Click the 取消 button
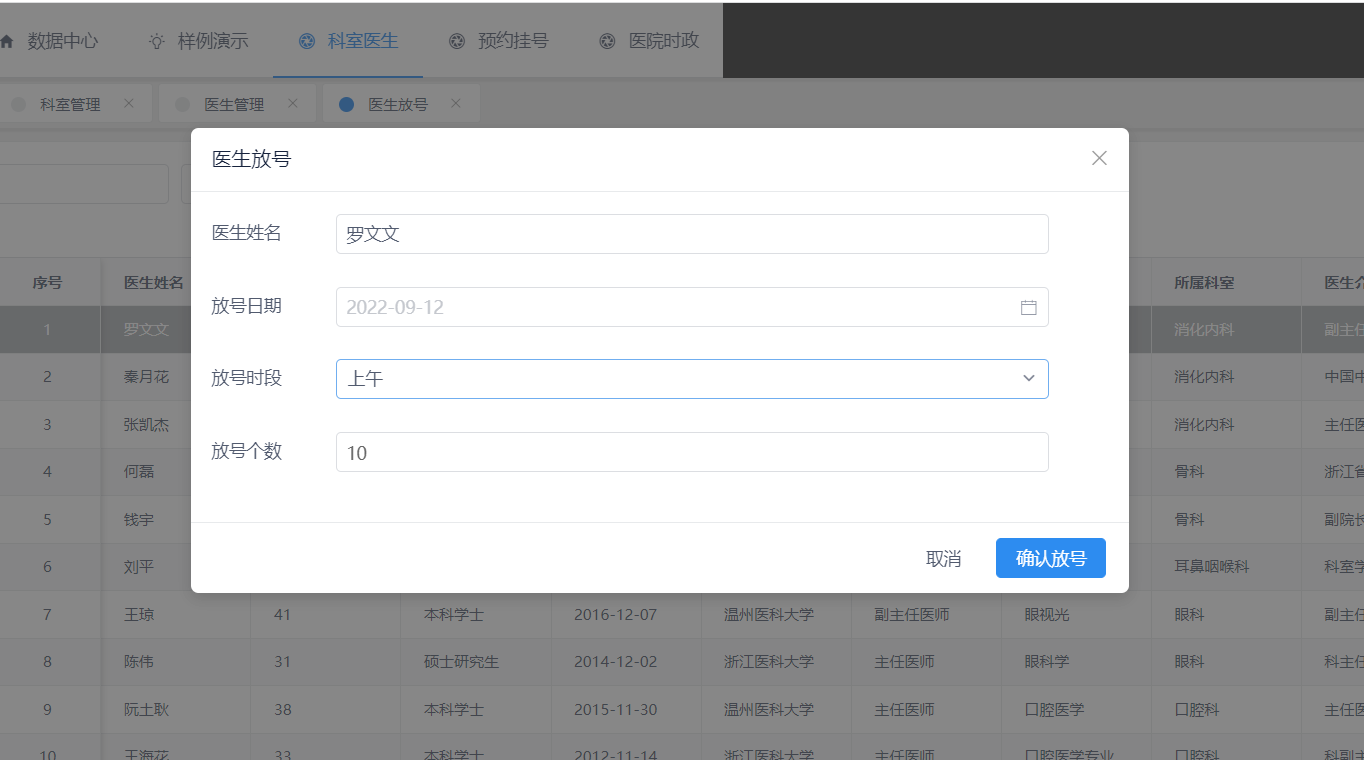1364x760 pixels. (943, 558)
